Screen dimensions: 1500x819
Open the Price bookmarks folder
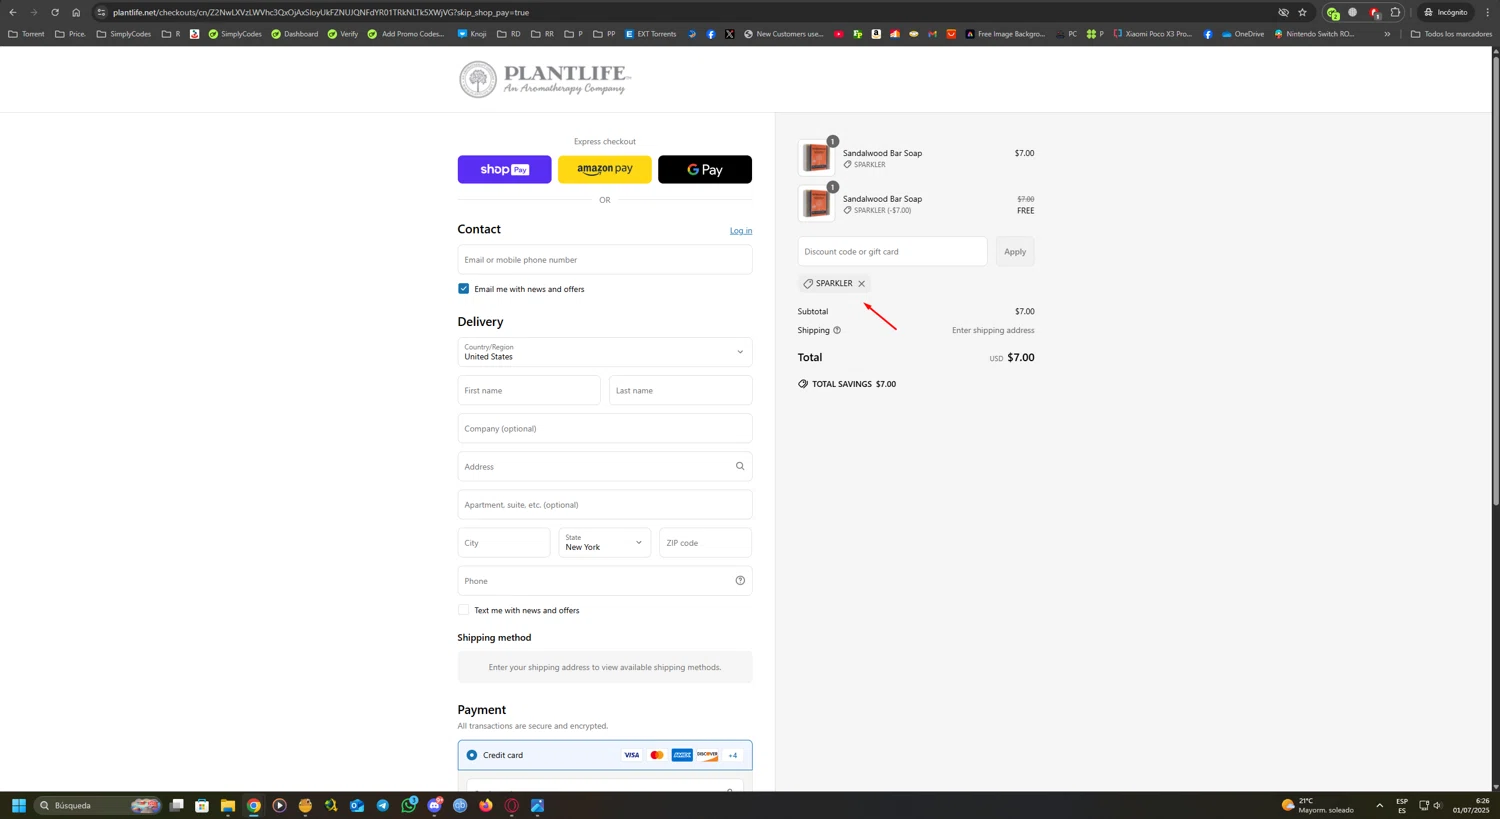point(70,34)
